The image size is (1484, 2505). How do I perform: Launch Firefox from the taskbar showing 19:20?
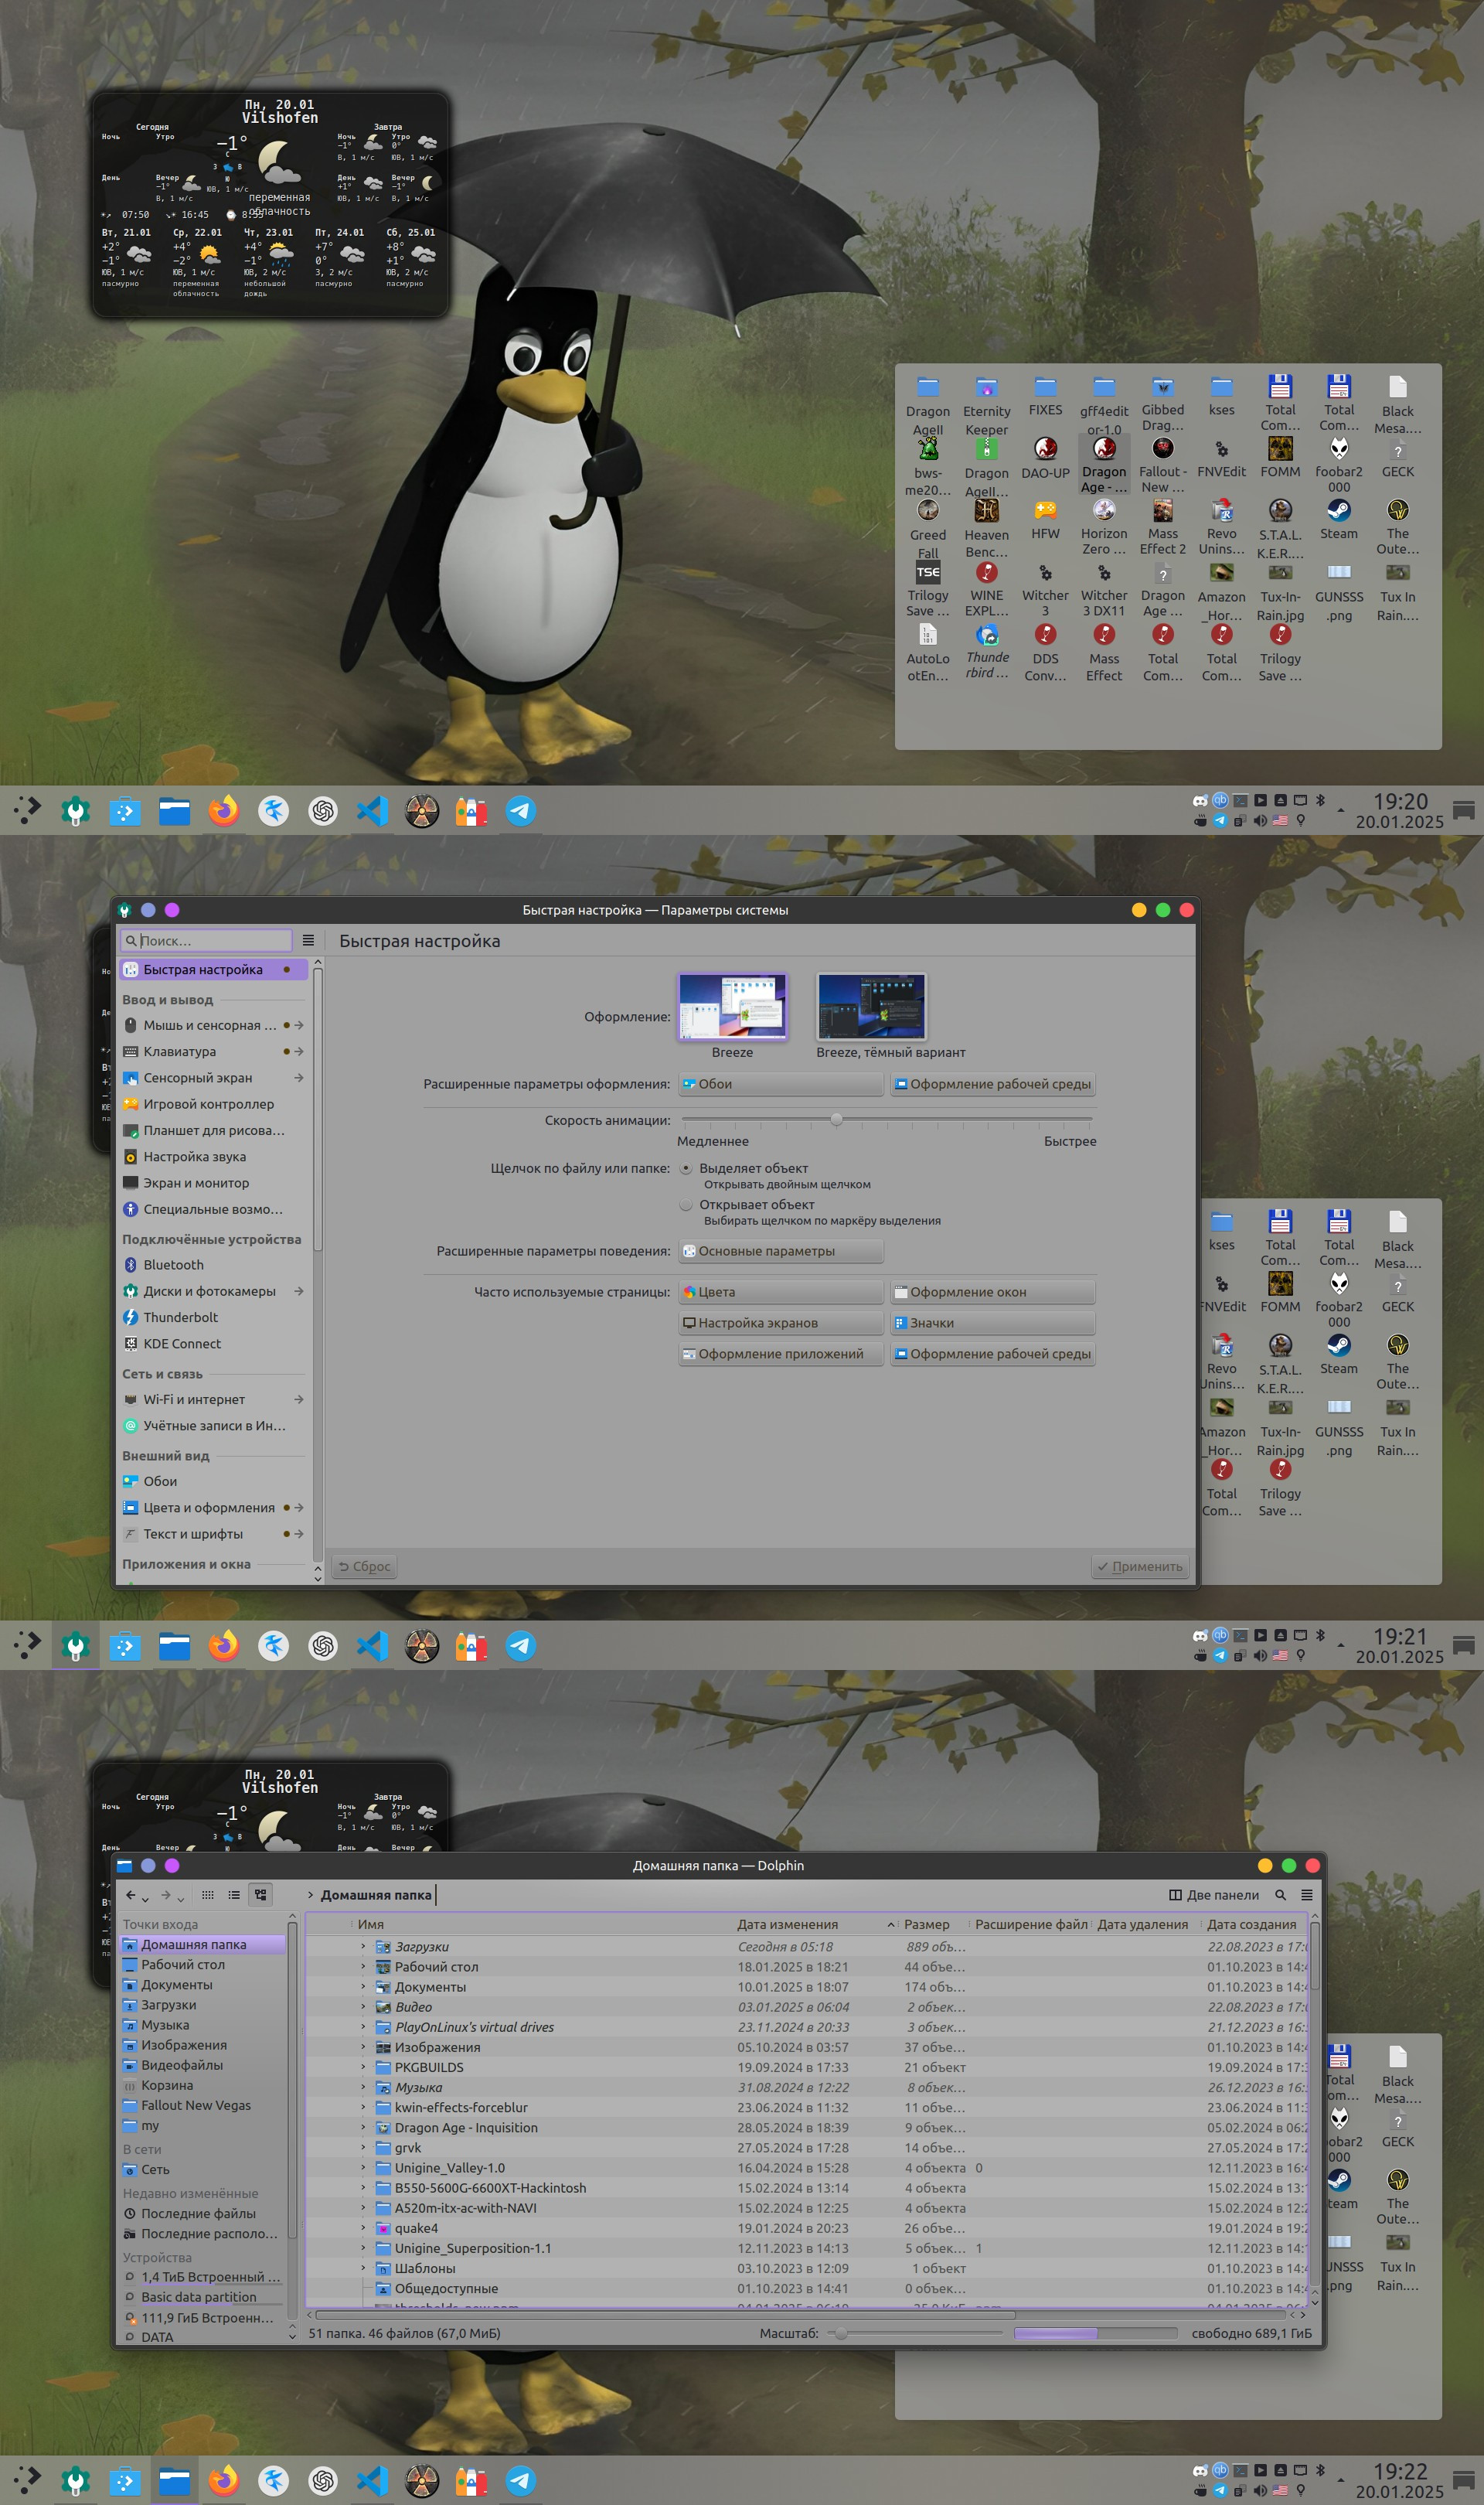pyautogui.click(x=223, y=810)
